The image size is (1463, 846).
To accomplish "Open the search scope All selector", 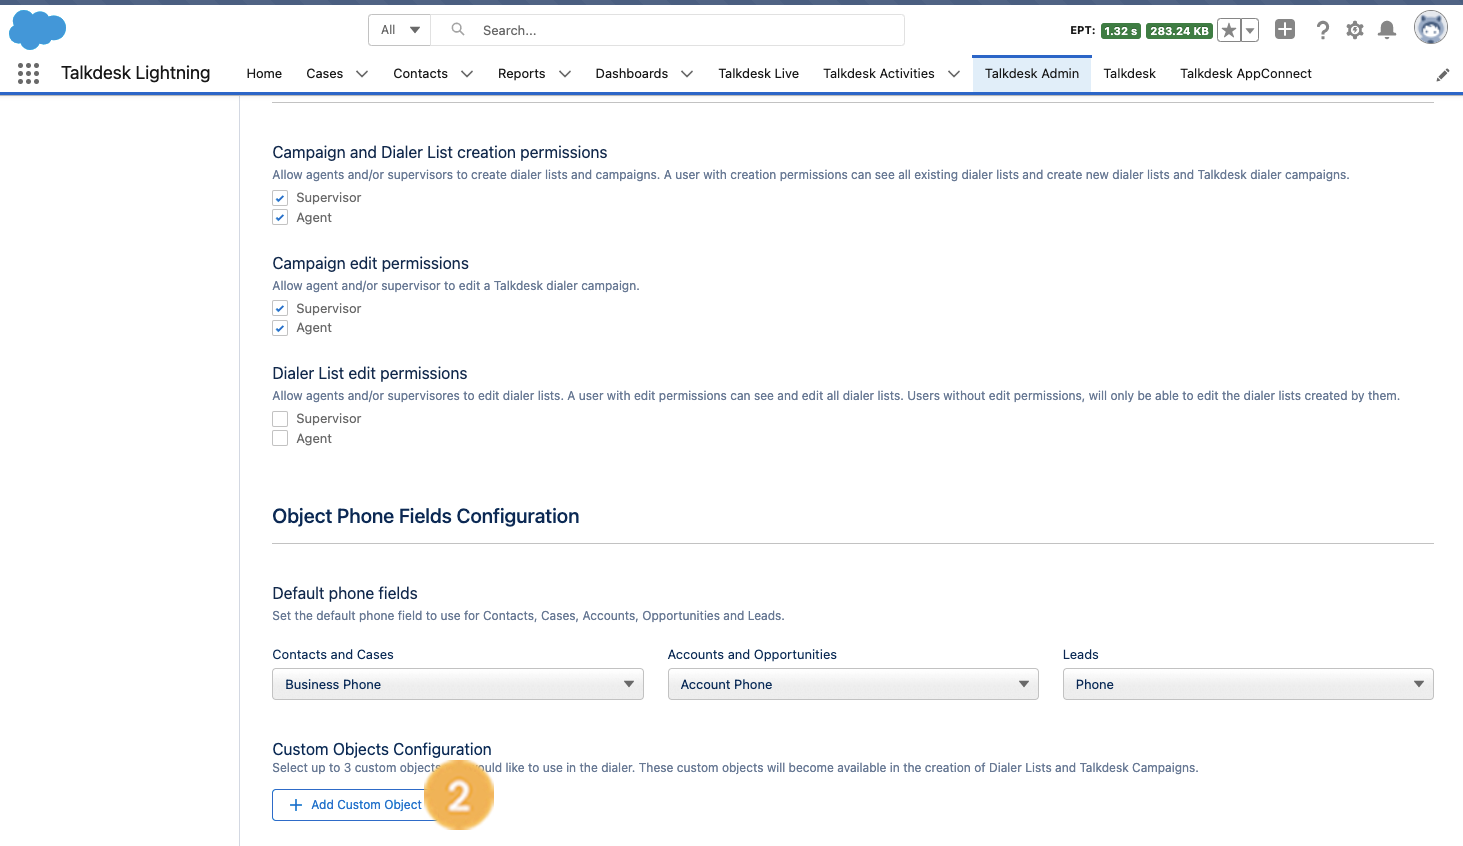I will [399, 30].
